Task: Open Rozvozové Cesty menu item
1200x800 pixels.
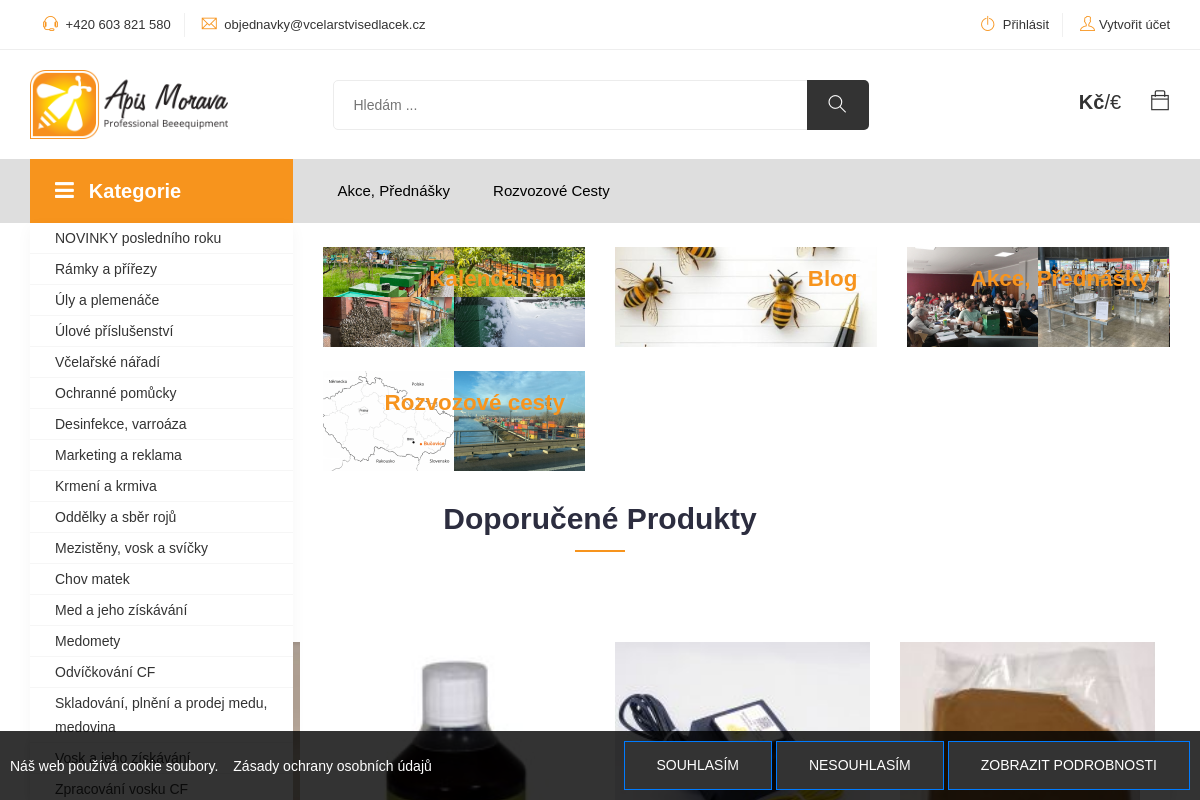Action: 551,191
